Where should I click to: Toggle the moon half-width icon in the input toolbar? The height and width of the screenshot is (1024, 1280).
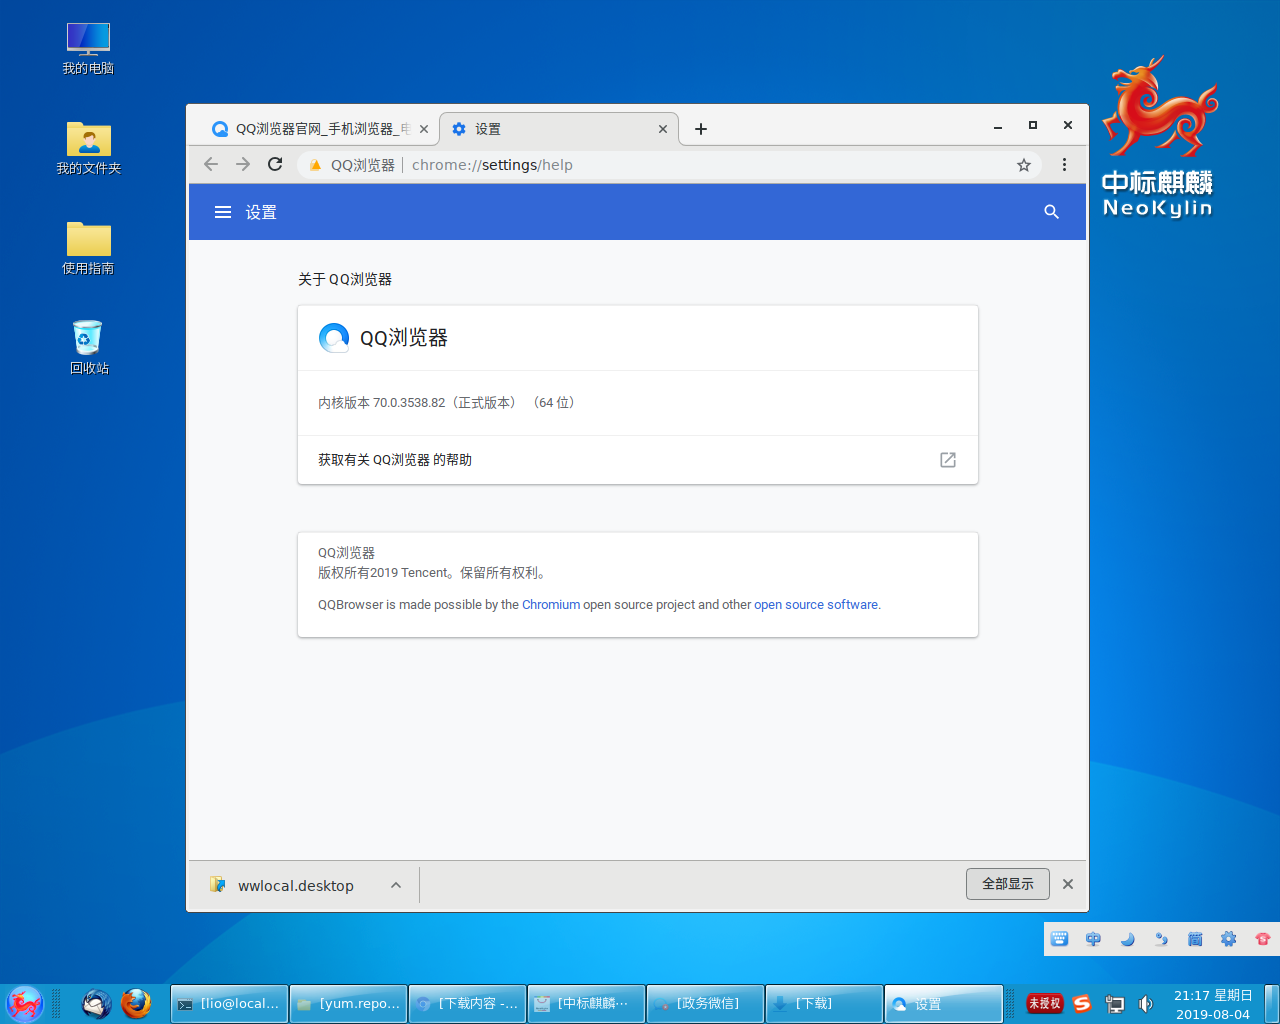[x=1128, y=939]
